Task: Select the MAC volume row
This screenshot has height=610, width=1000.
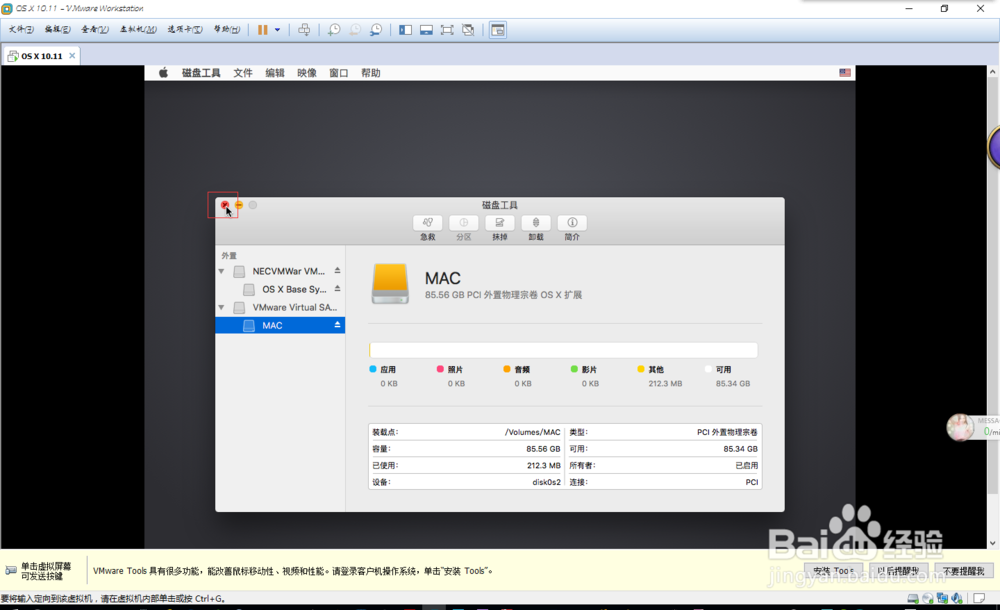Action: [x=280, y=325]
